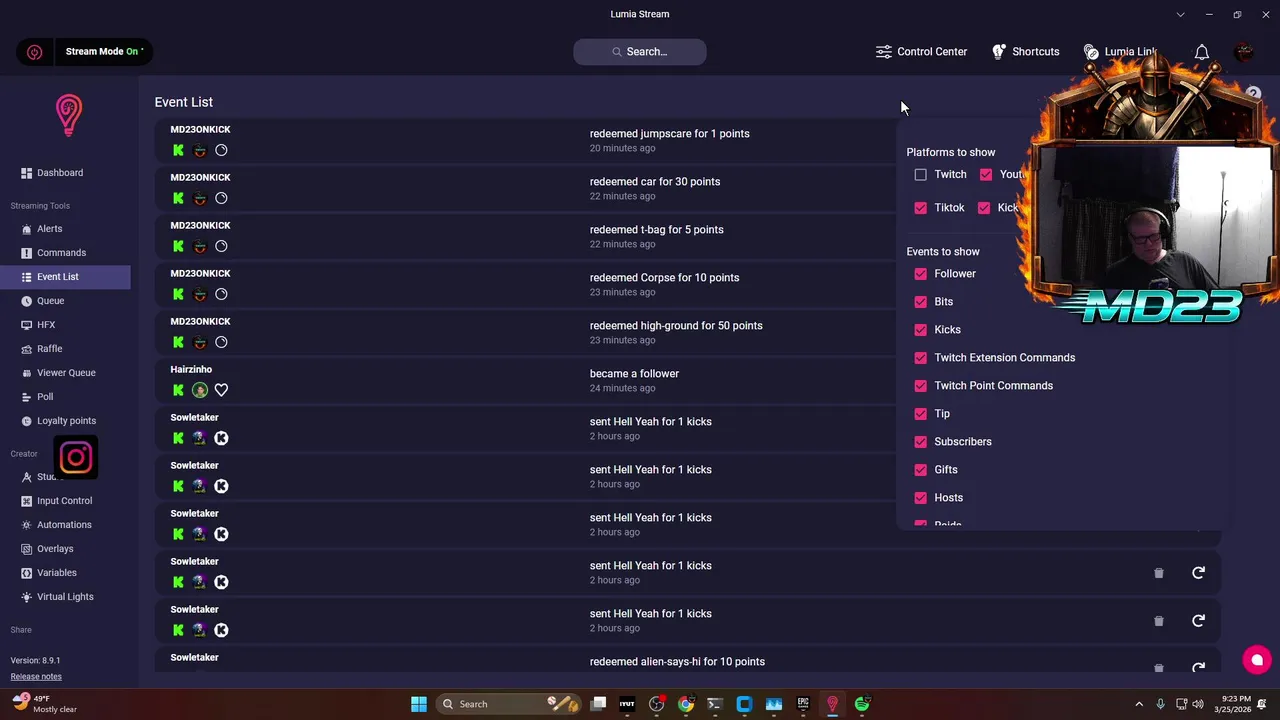Select HFX in the sidebar

coord(65,325)
